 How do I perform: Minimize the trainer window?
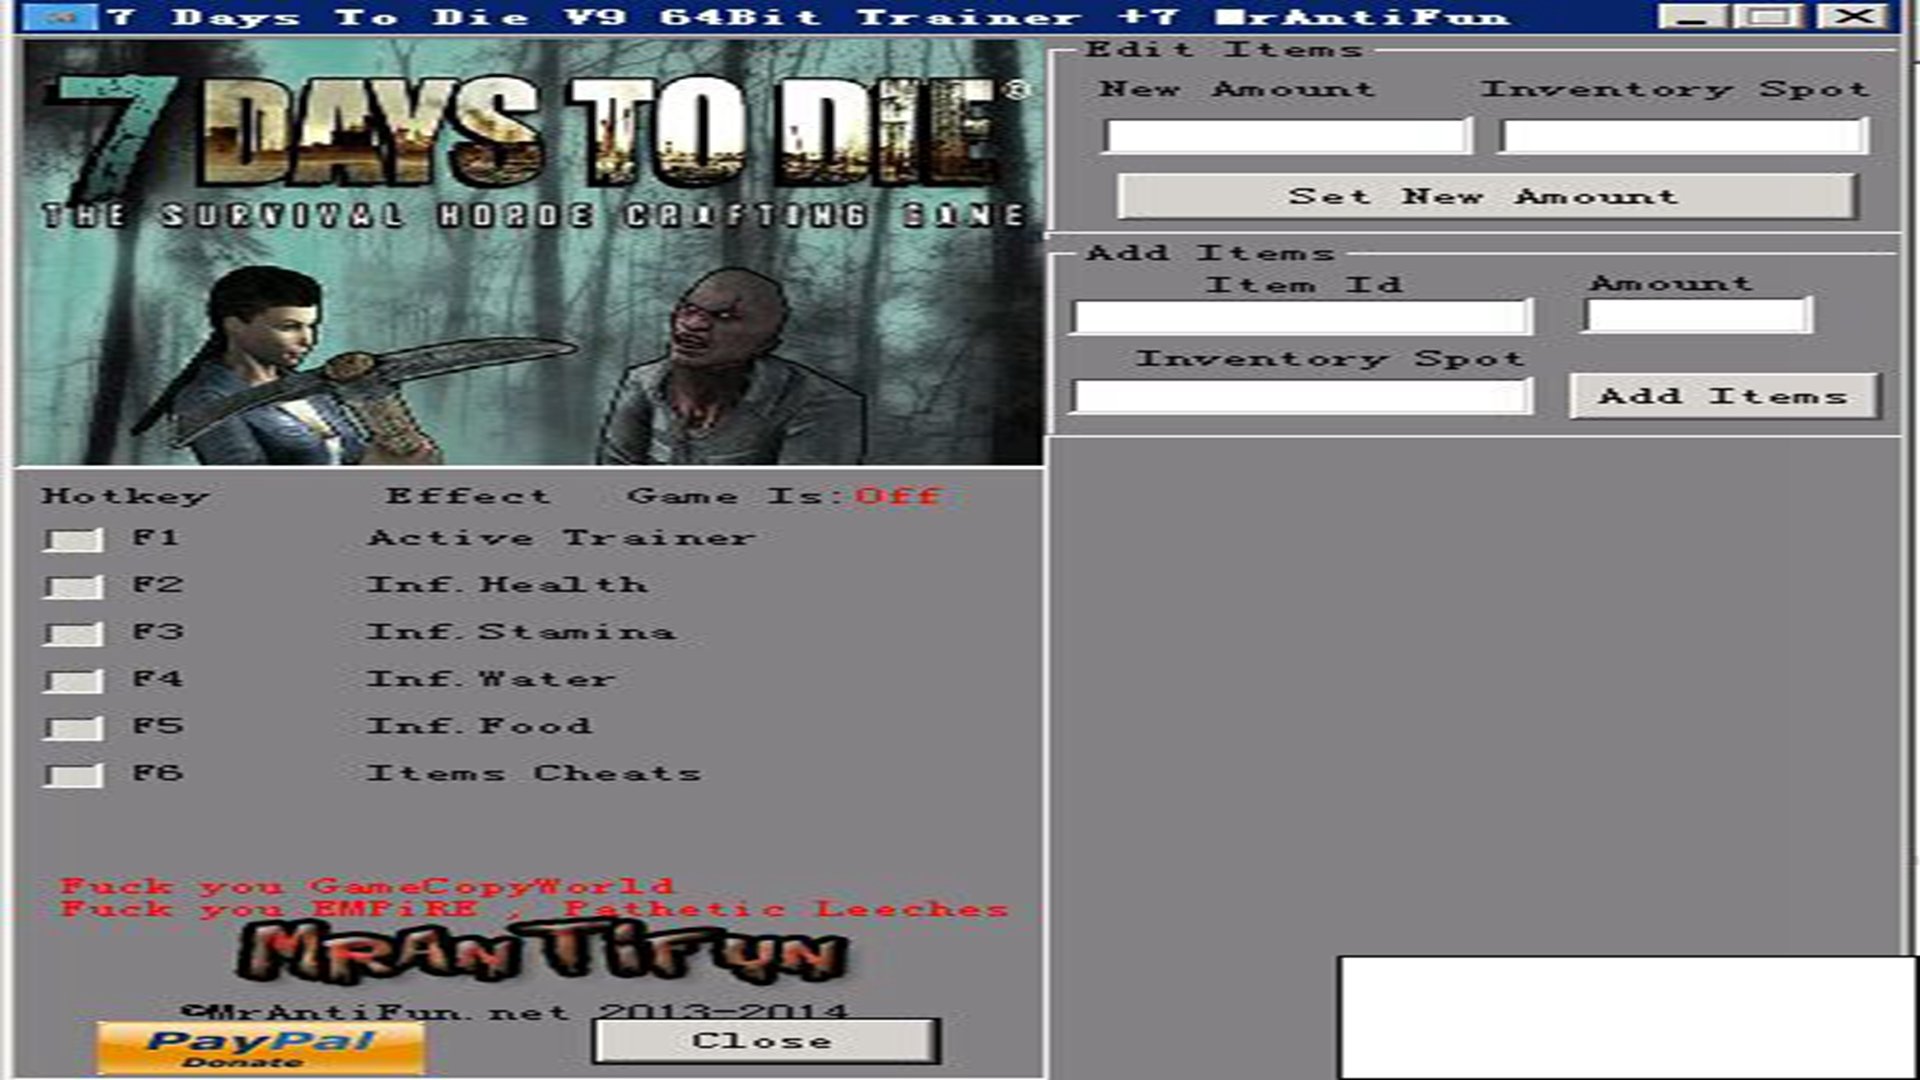[1691, 16]
